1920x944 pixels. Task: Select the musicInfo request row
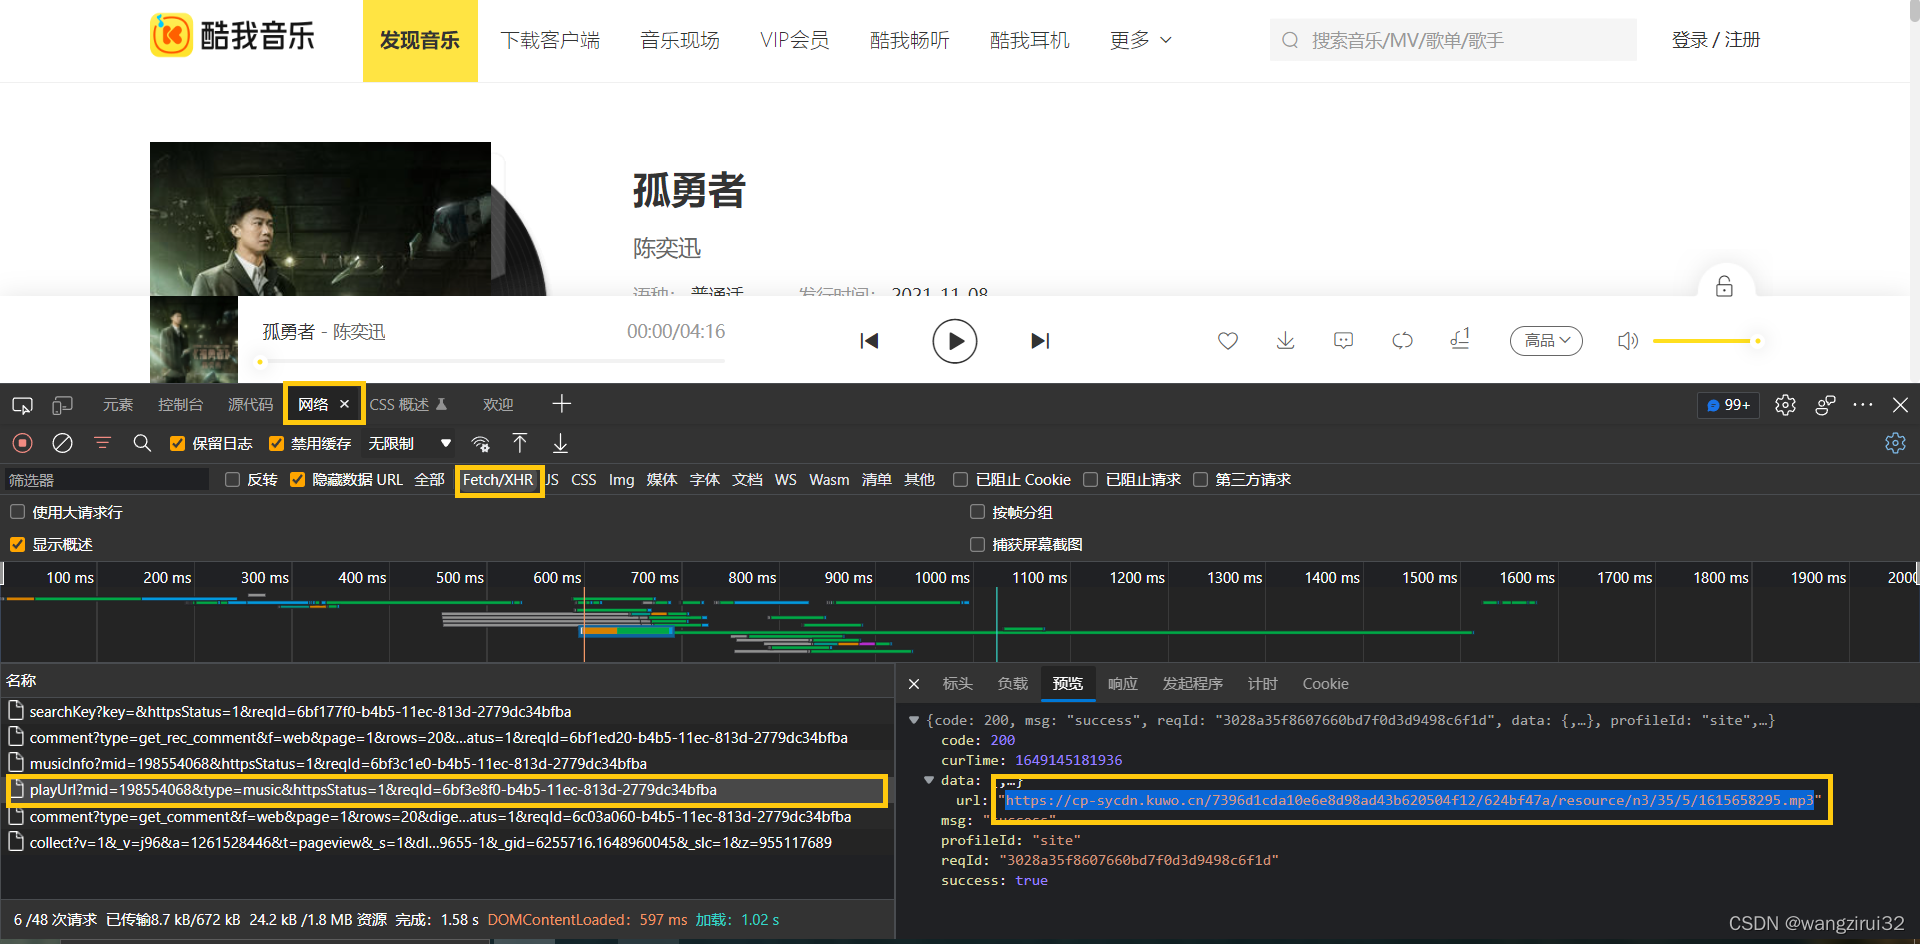[446, 764]
